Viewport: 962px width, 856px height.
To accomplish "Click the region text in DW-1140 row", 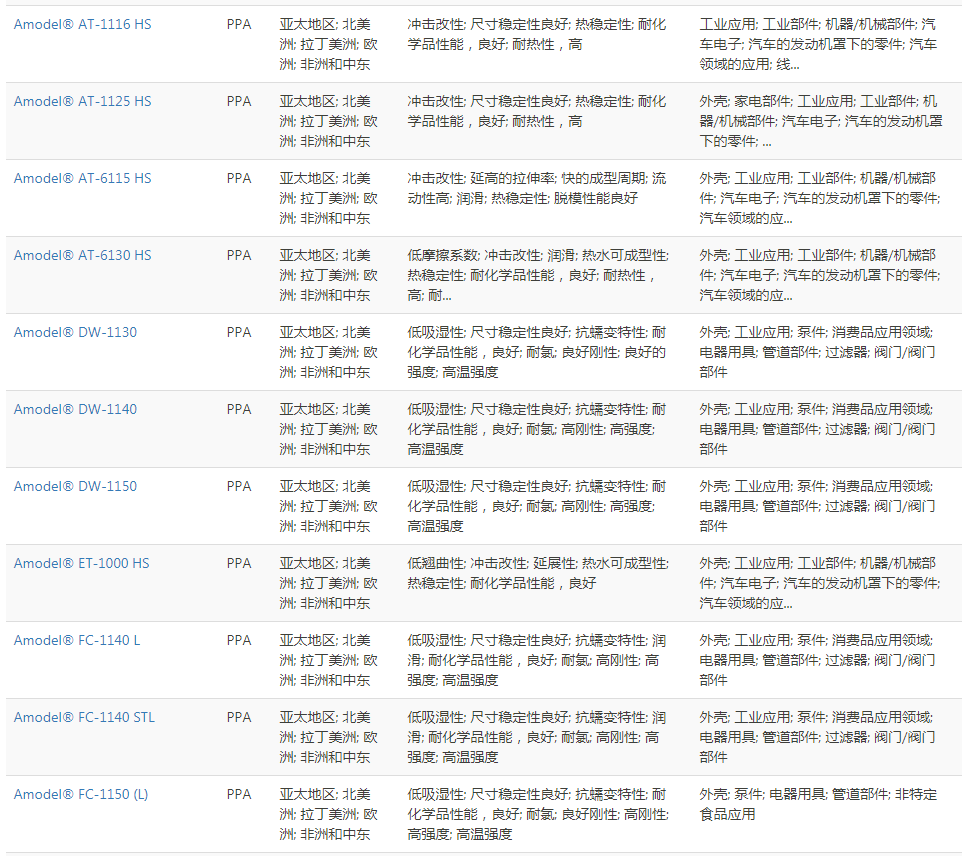I will pyautogui.click(x=329, y=429).
